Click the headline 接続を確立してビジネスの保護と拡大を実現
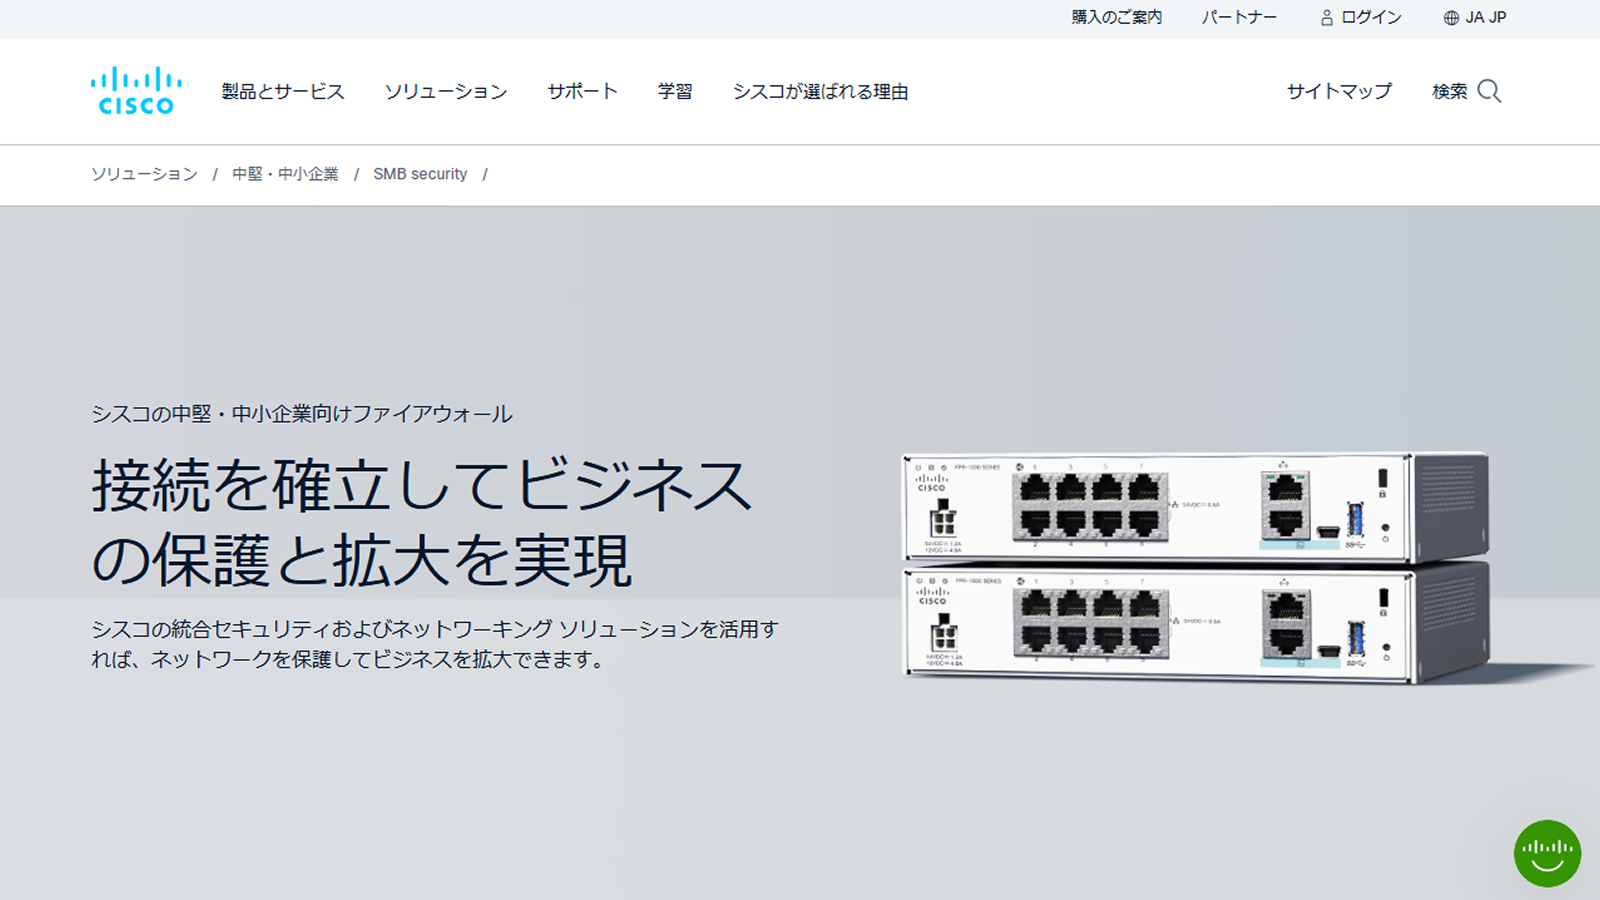The image size is (1600, 900). pos(421,523)
